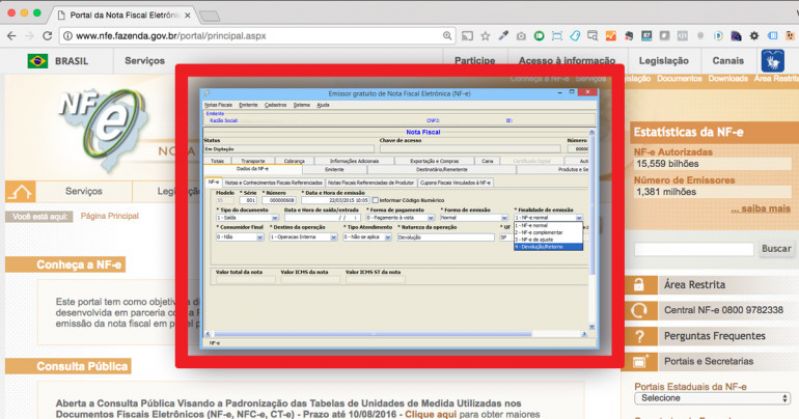Open the Destinatário/Remetente tab
799x419 pixels.
point(441,169)
